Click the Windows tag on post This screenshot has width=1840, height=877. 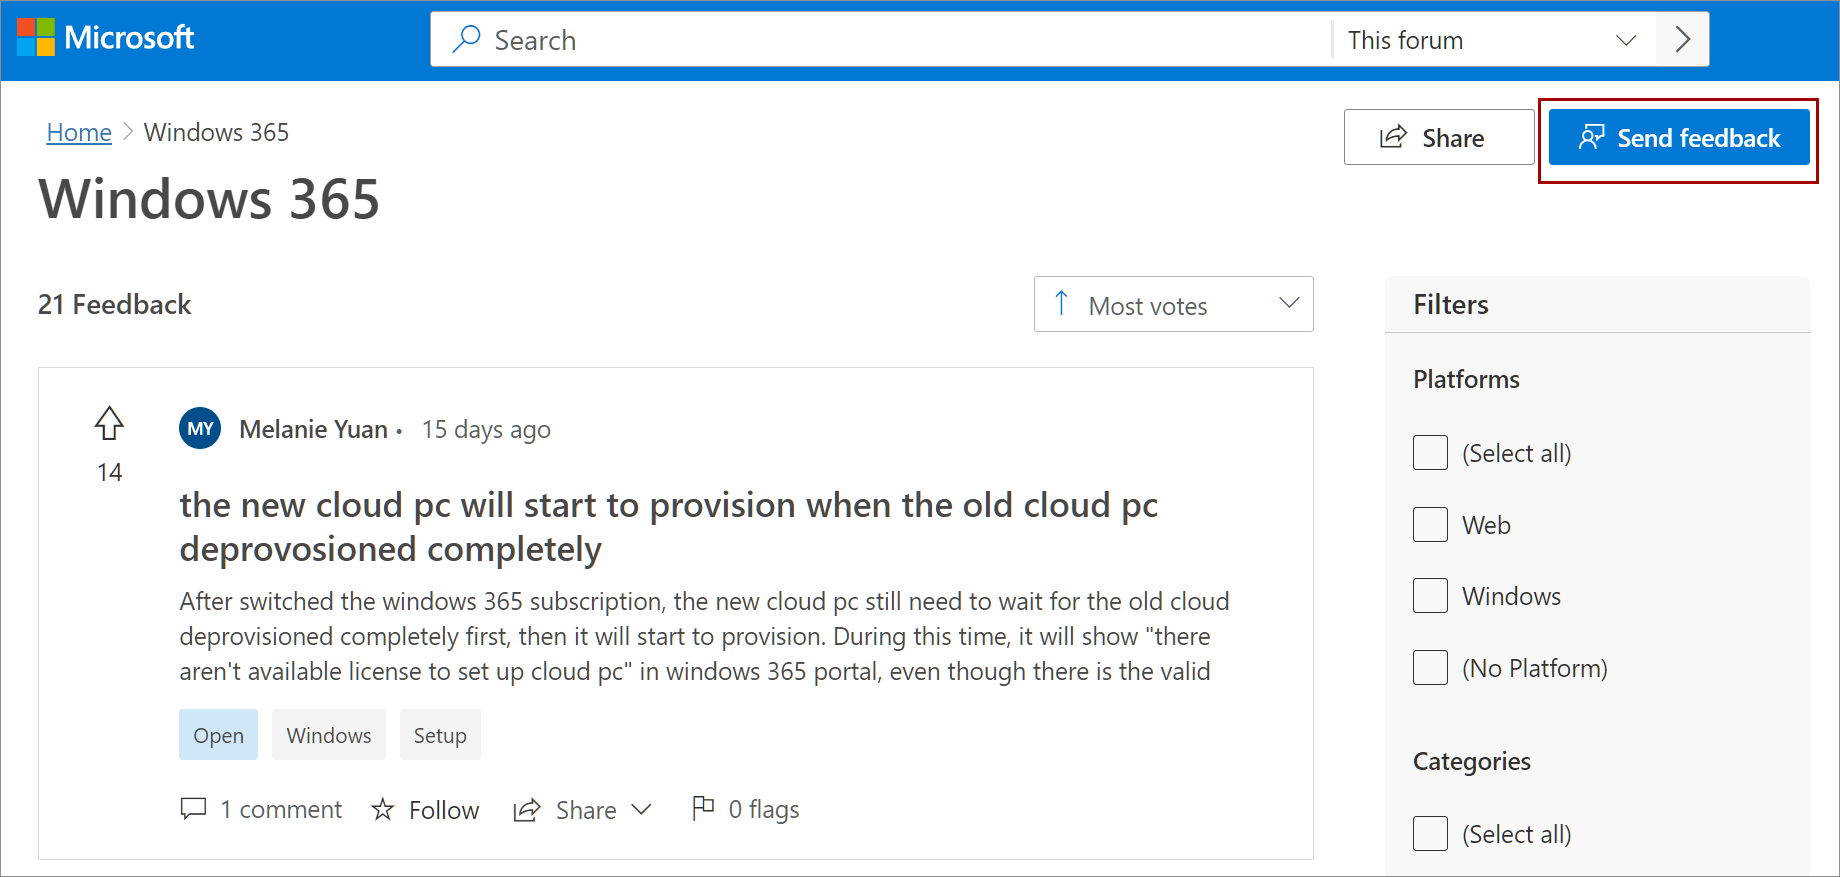point(329,735)
